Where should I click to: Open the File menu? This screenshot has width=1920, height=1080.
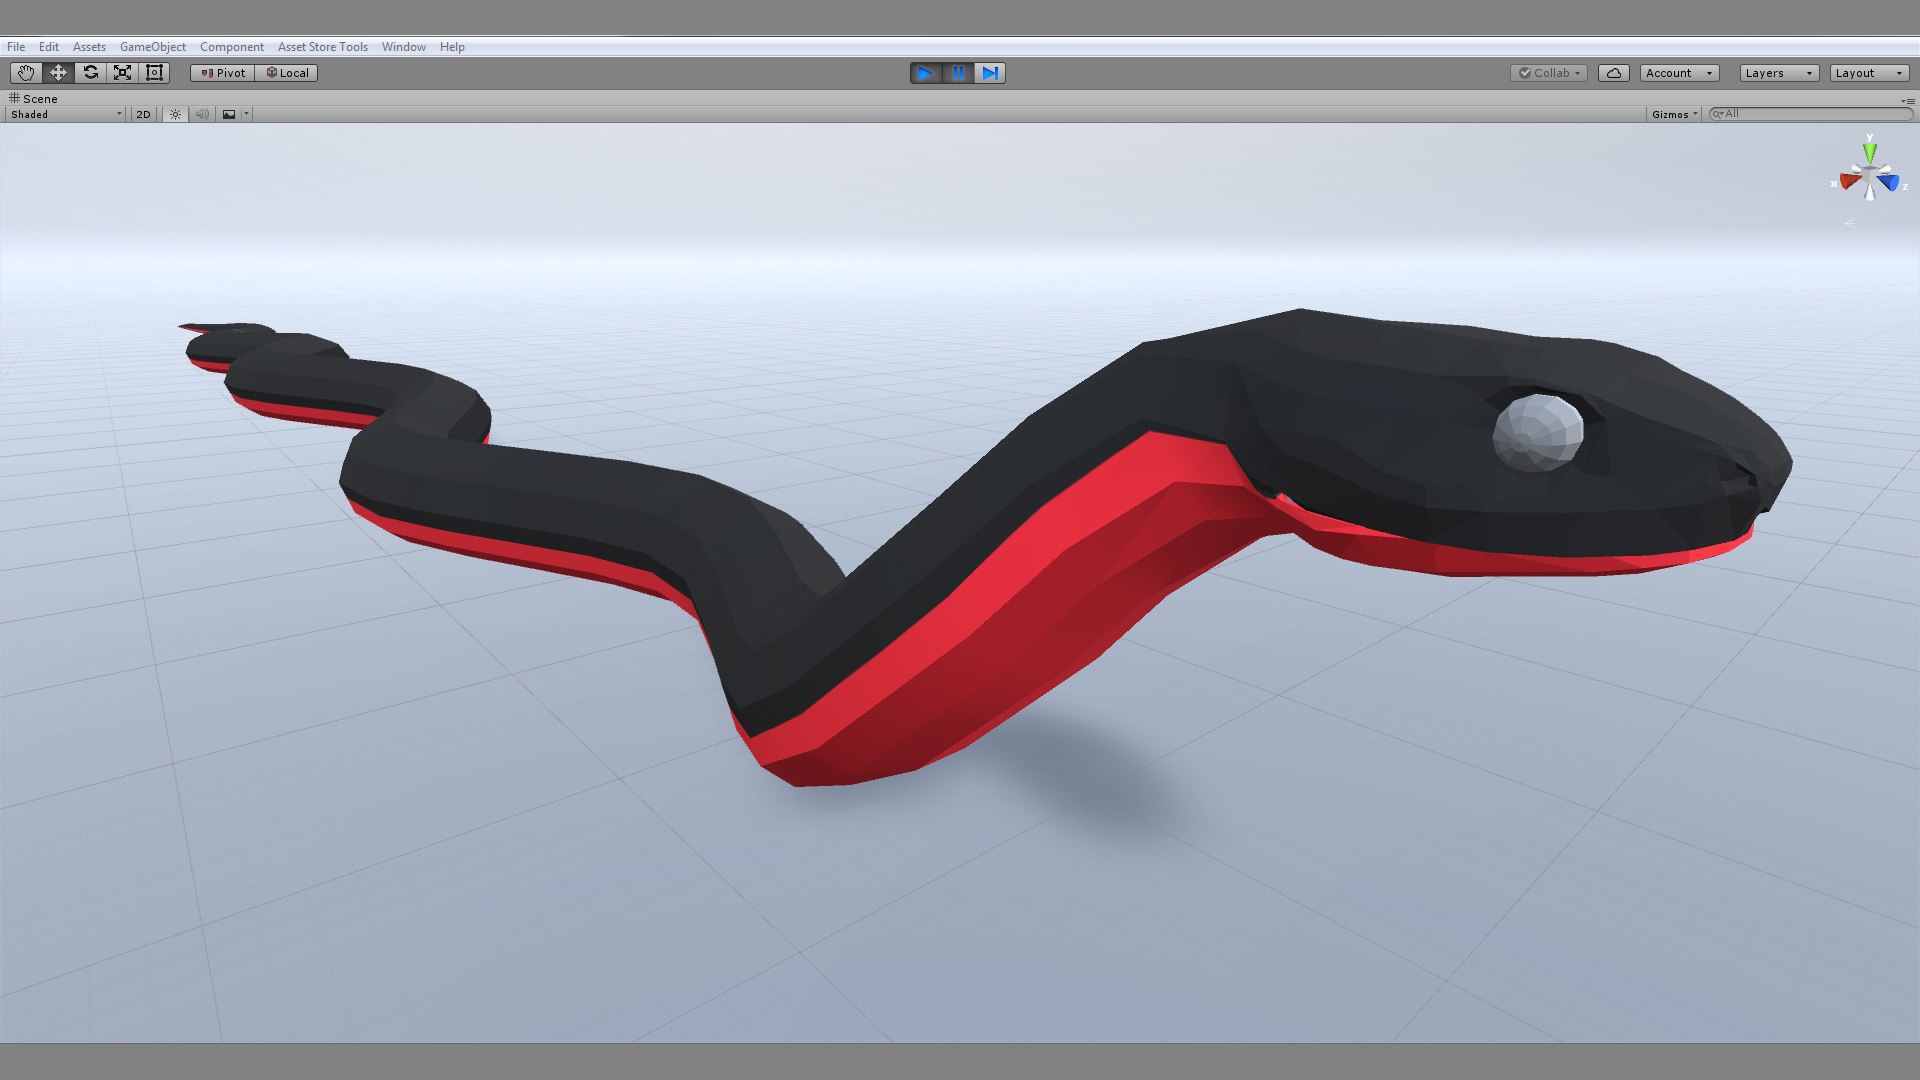16,47
